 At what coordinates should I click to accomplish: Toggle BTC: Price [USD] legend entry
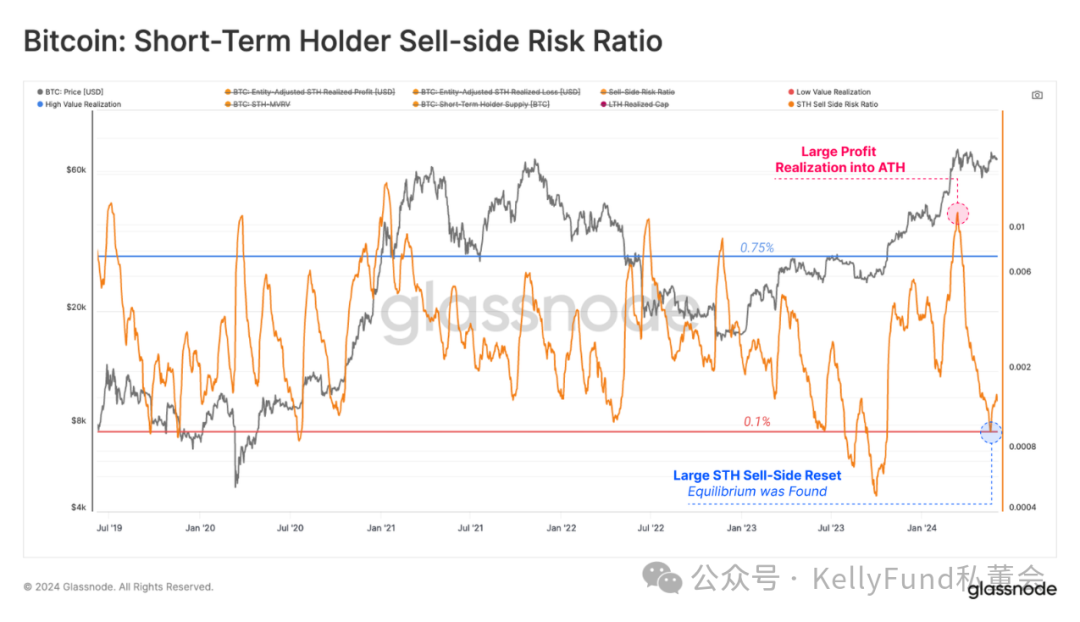coord(70,92)
